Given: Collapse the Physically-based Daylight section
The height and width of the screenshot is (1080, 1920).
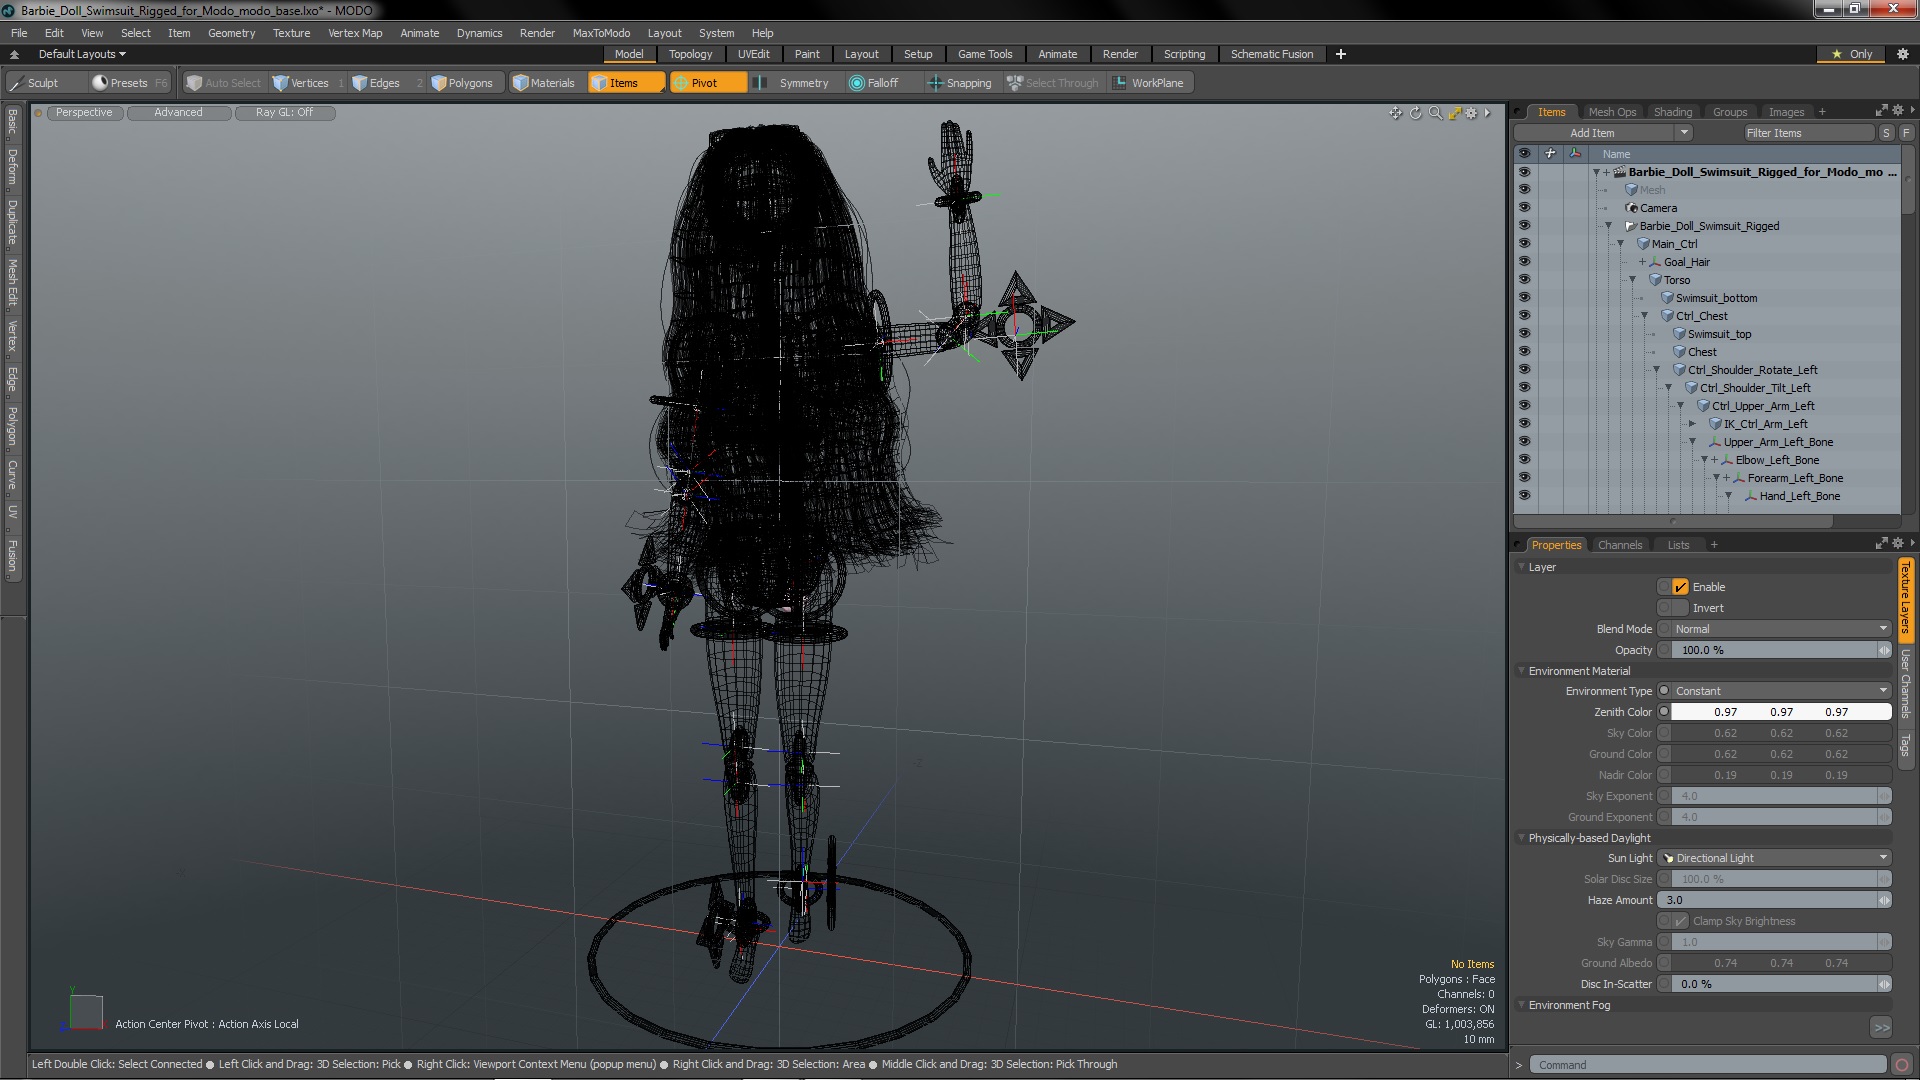Looking at the screenshot, I should pyautogui.click(x=1522, y=838).
